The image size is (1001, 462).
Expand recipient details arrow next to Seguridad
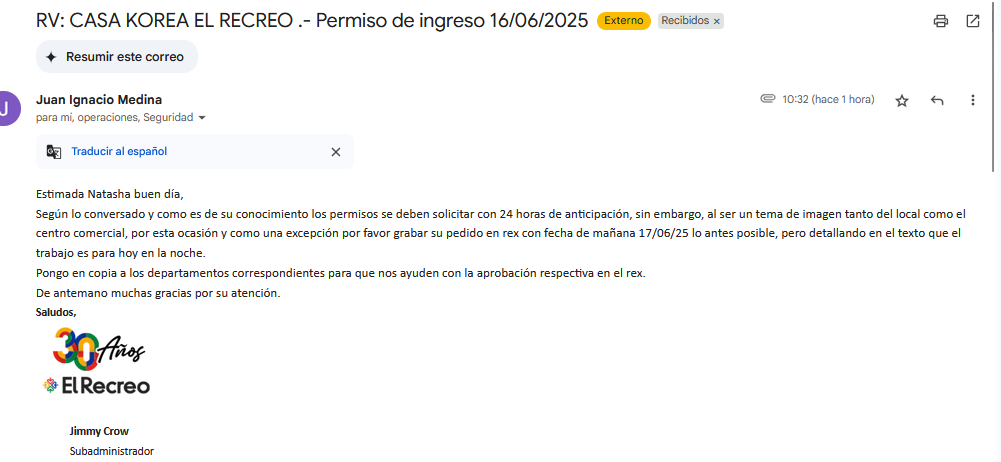point(202,118)
